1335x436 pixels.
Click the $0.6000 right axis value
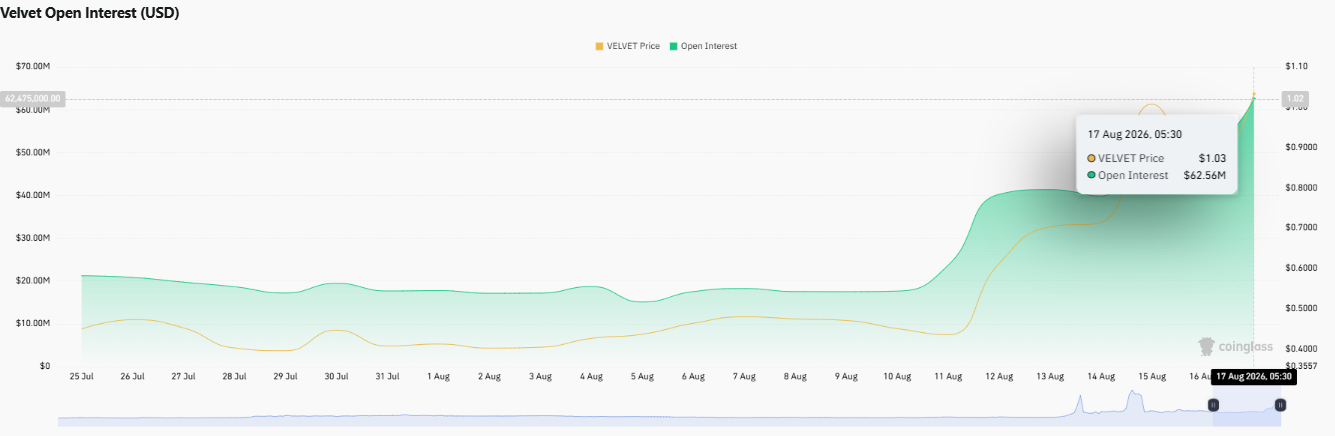pyautogui.click(x=1301, y=268)
